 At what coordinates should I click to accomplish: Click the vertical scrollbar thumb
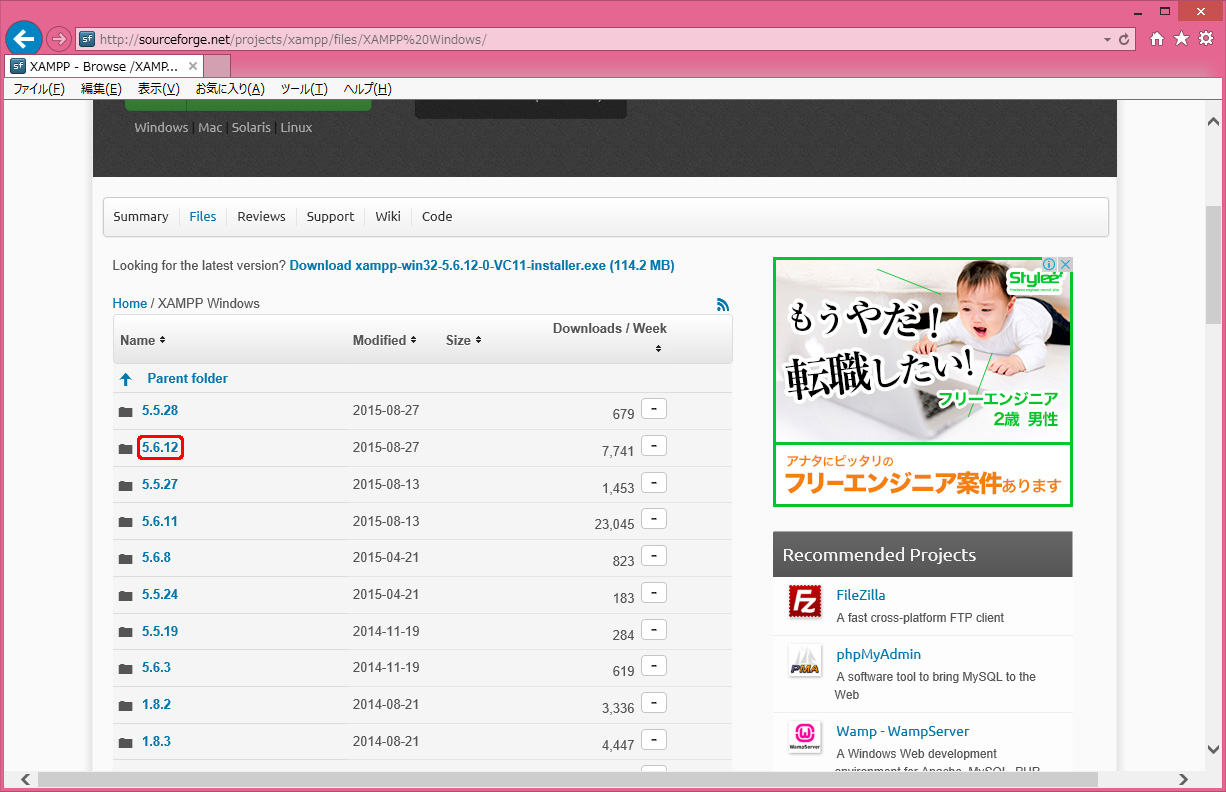tap(1213, 265)
